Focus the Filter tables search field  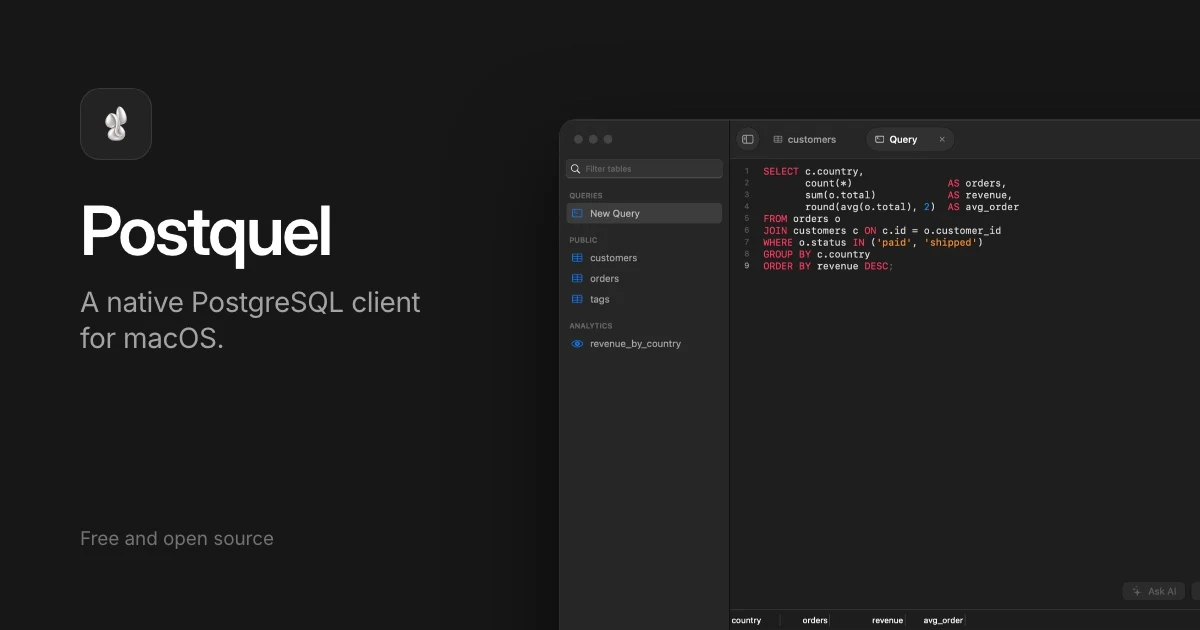(x=644, y=169)
